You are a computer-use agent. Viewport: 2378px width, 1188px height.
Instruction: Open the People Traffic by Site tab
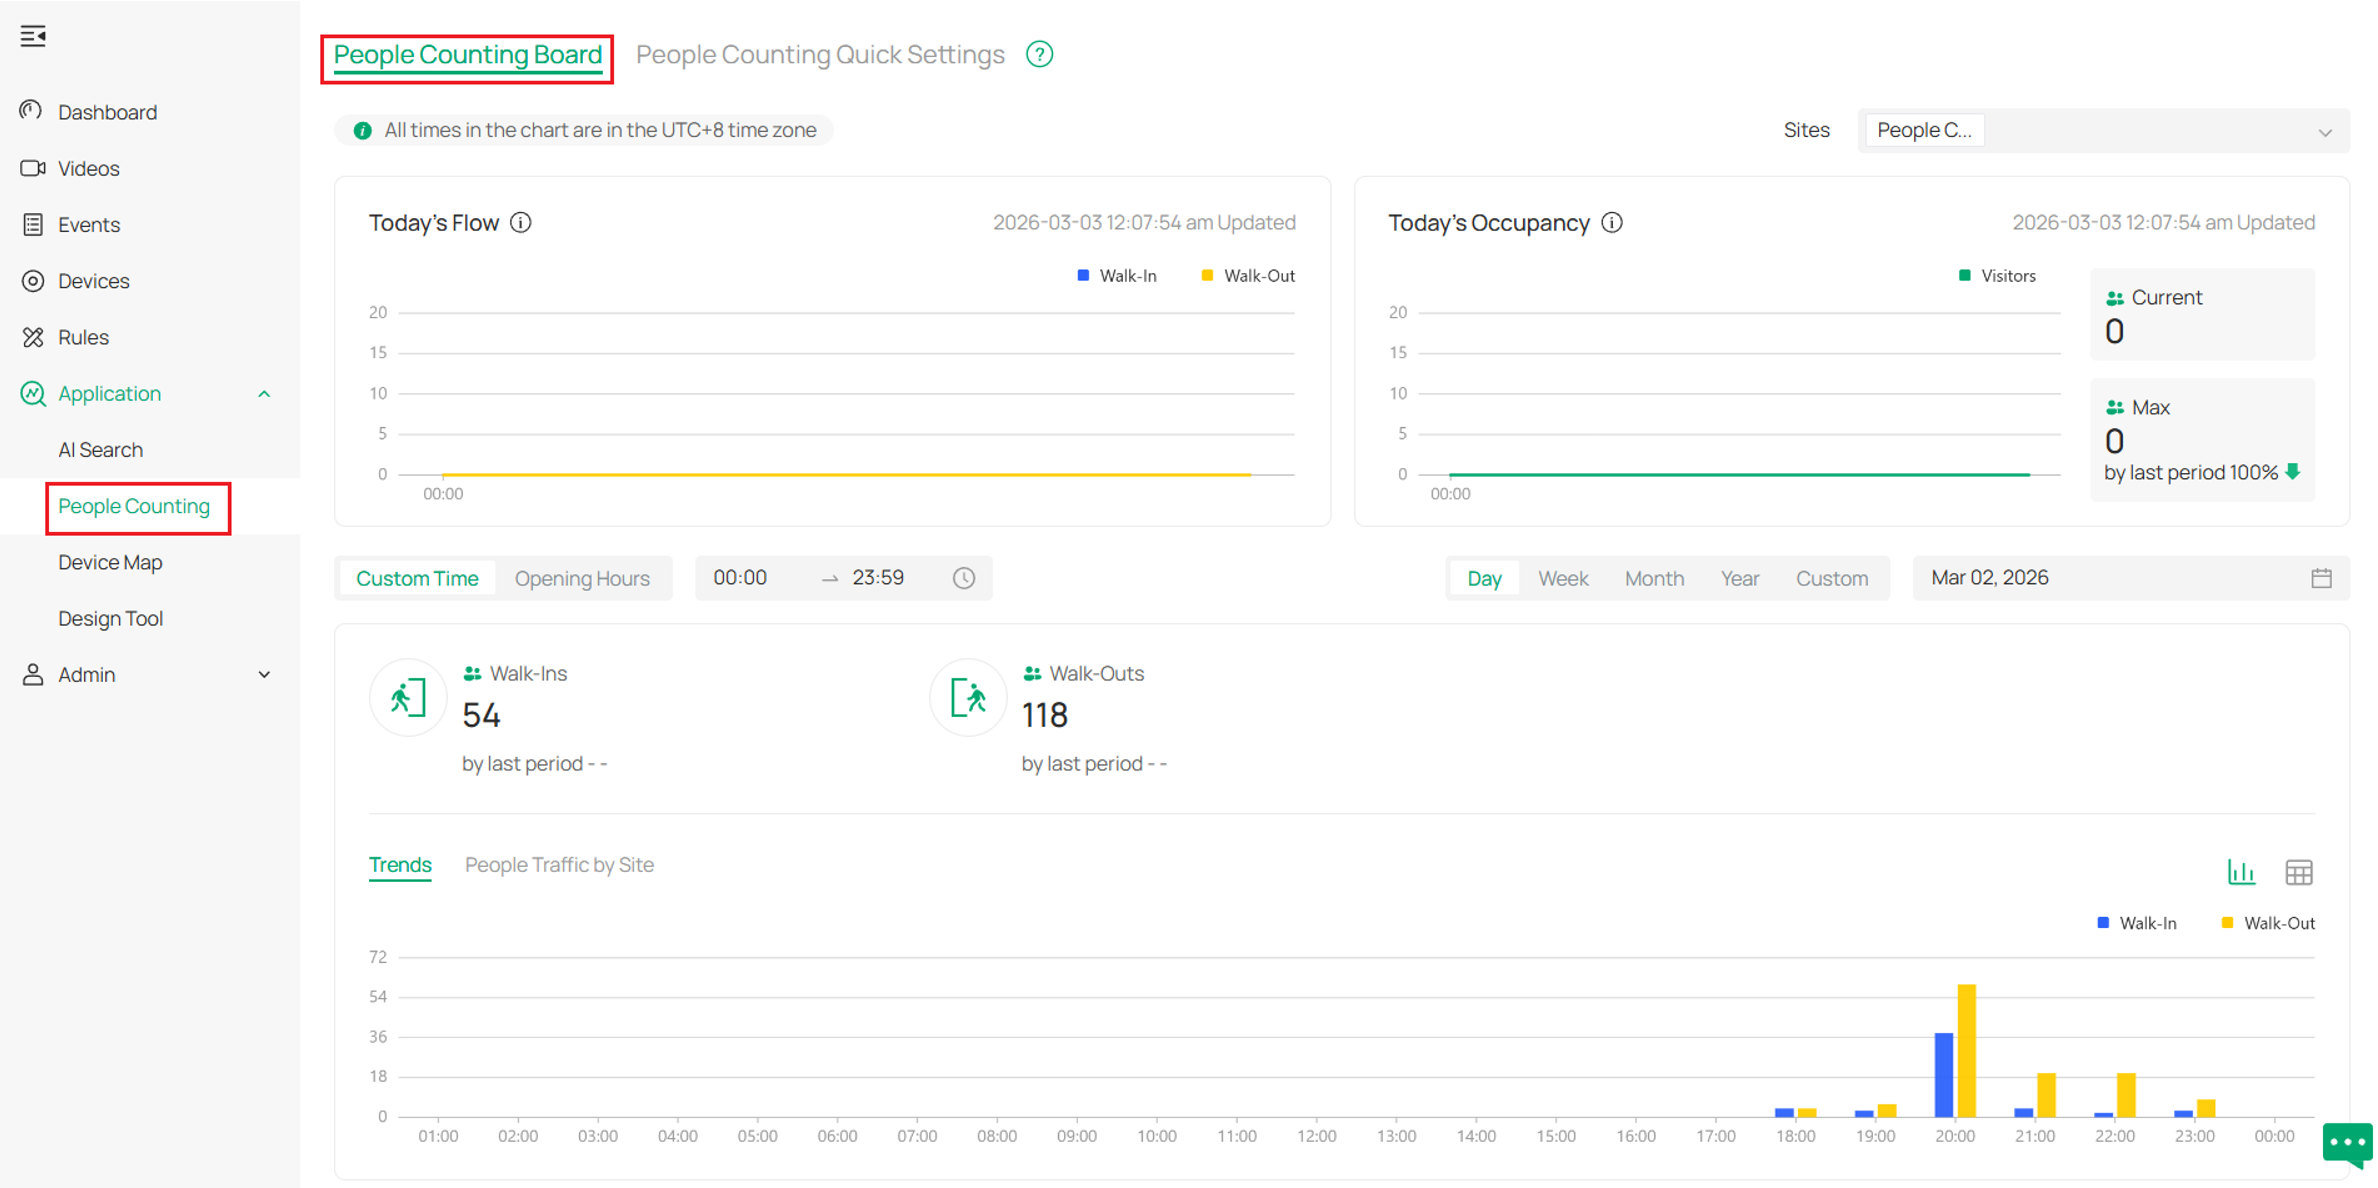click(559, 865)
